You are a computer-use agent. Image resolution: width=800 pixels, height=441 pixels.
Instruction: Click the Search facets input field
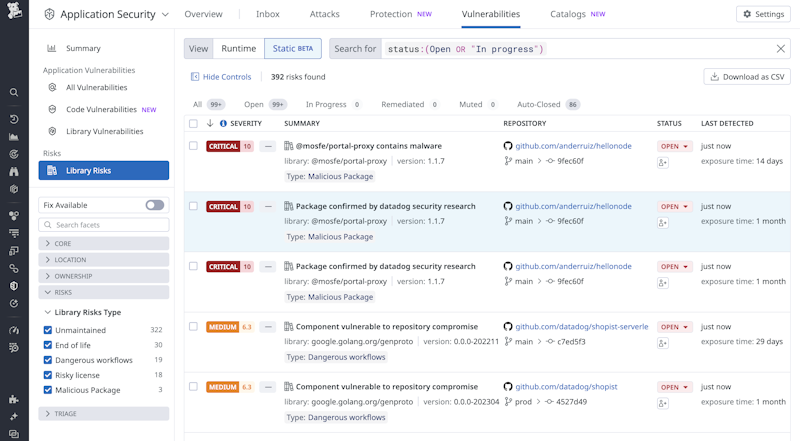[x=110, y=226]
